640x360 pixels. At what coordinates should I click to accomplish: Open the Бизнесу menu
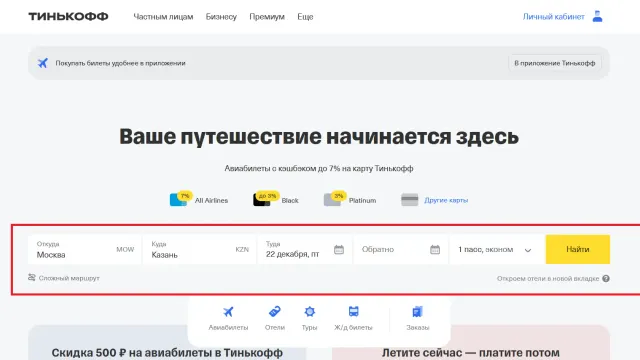pyautogui.click(x=221, y=17)
